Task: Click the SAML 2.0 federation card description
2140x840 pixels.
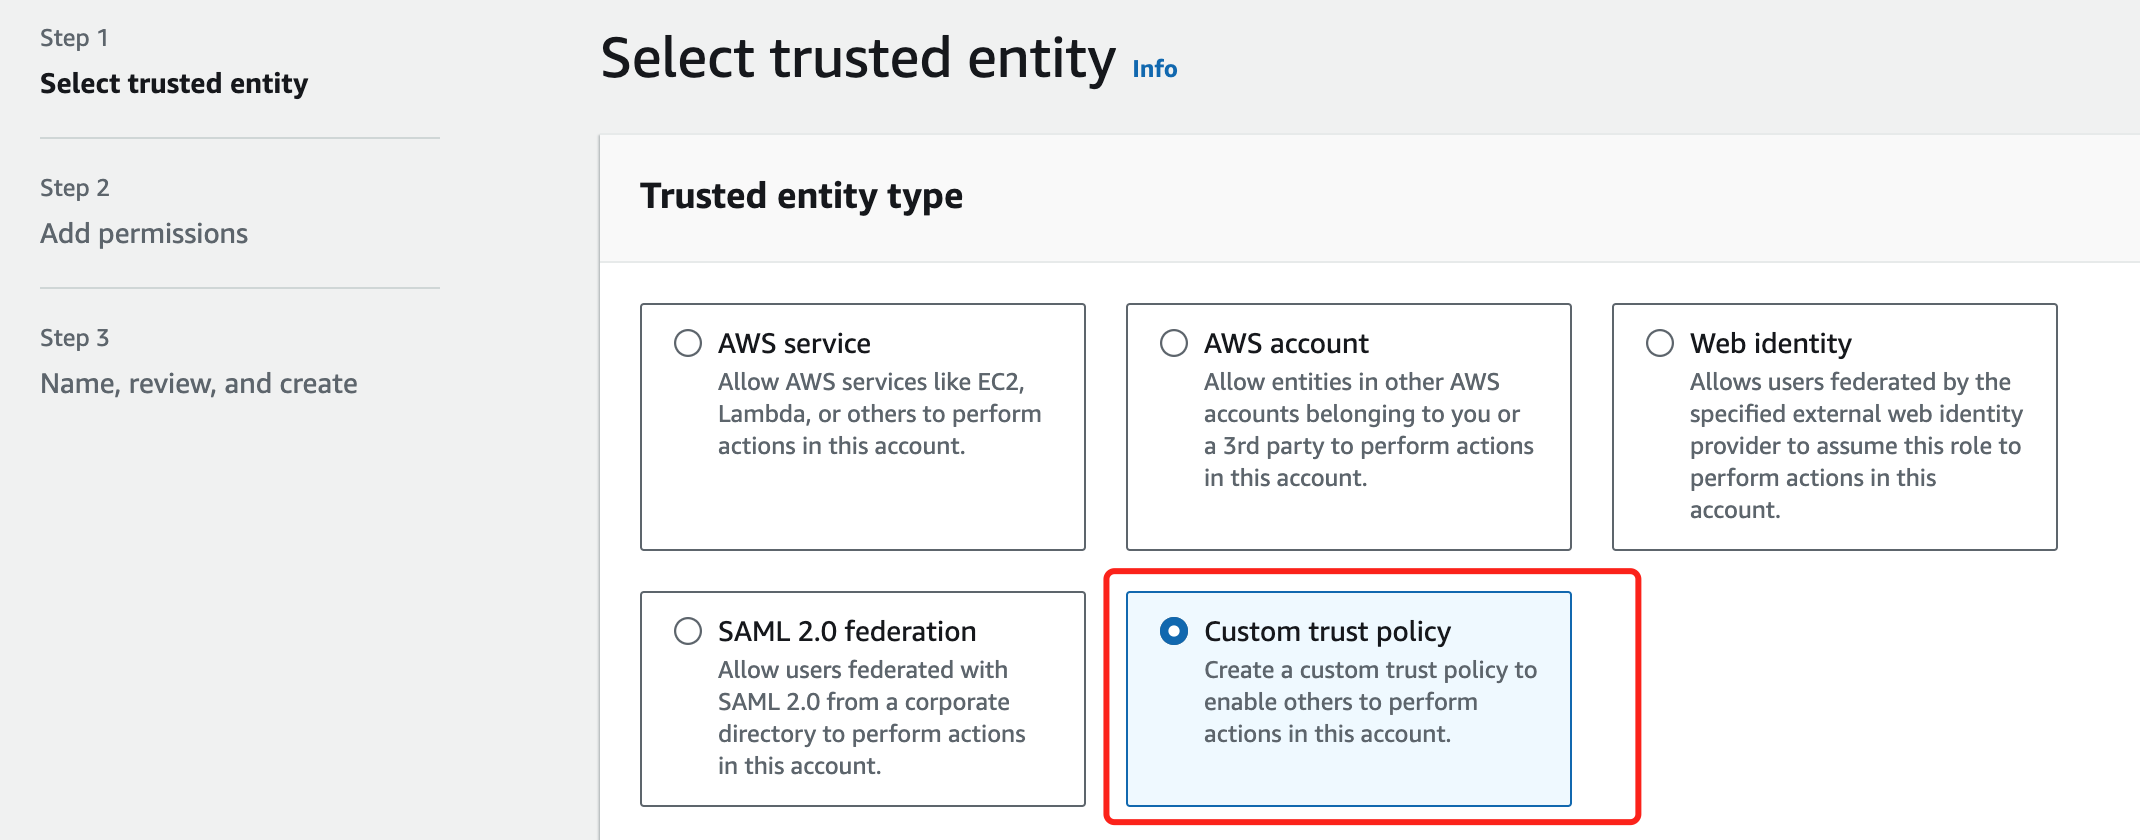Action: [x=872, y=718]
